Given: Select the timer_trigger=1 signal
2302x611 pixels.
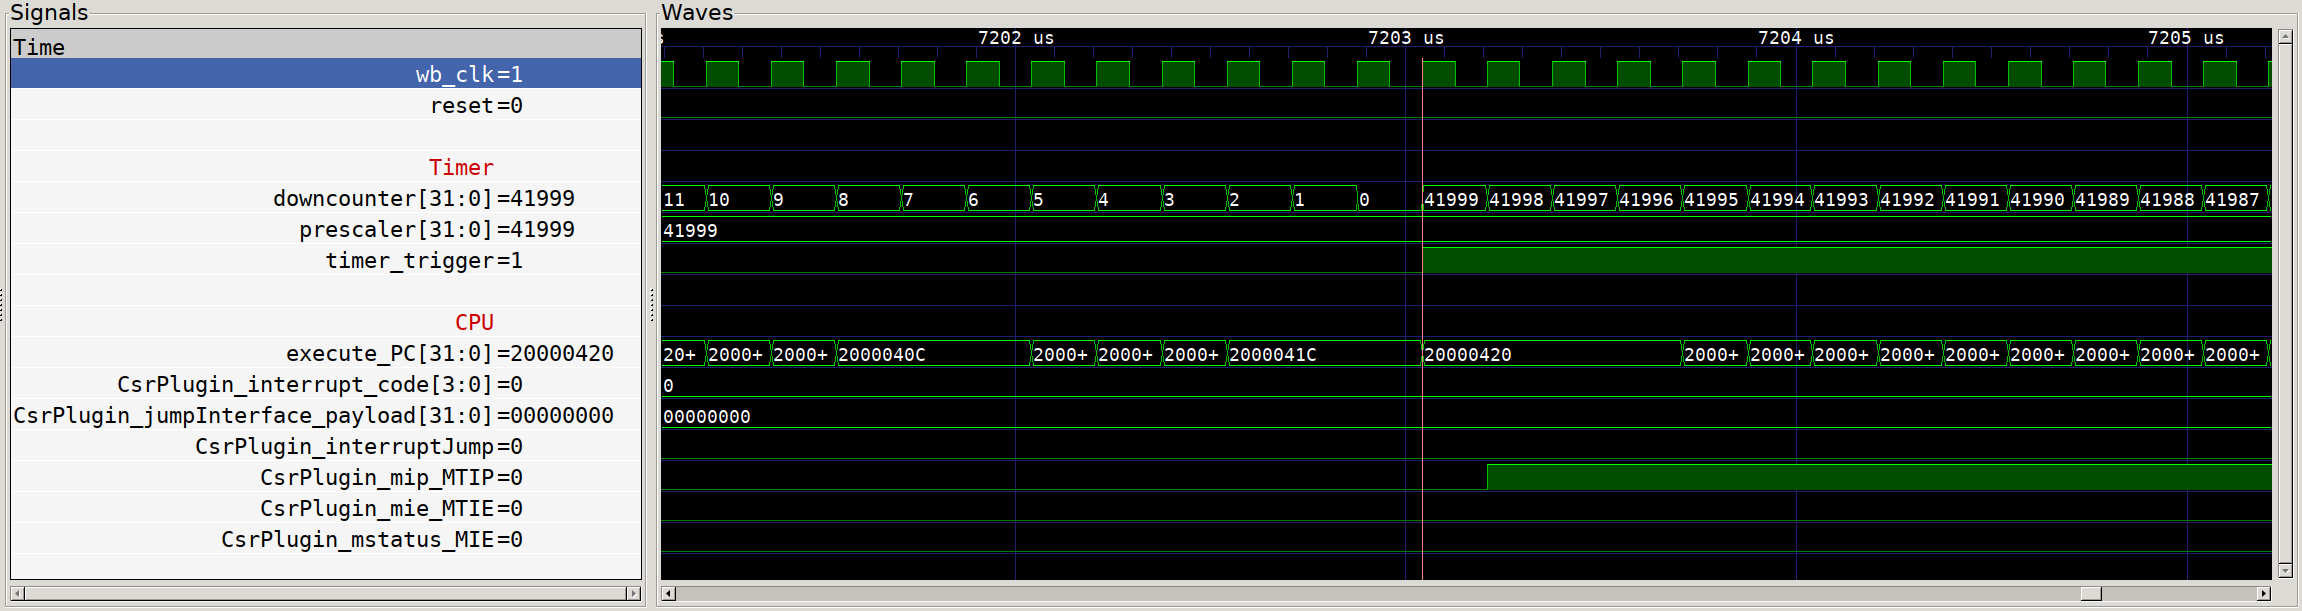Looking at the screenshot, I should click(326, 260).
